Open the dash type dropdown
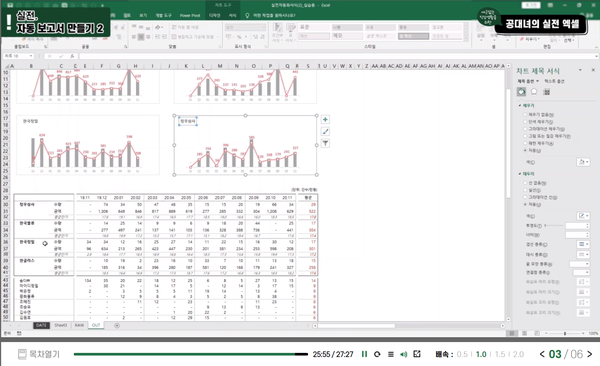Screen dimensions: 600x366 pyautogui.click(x=583, y=255)
